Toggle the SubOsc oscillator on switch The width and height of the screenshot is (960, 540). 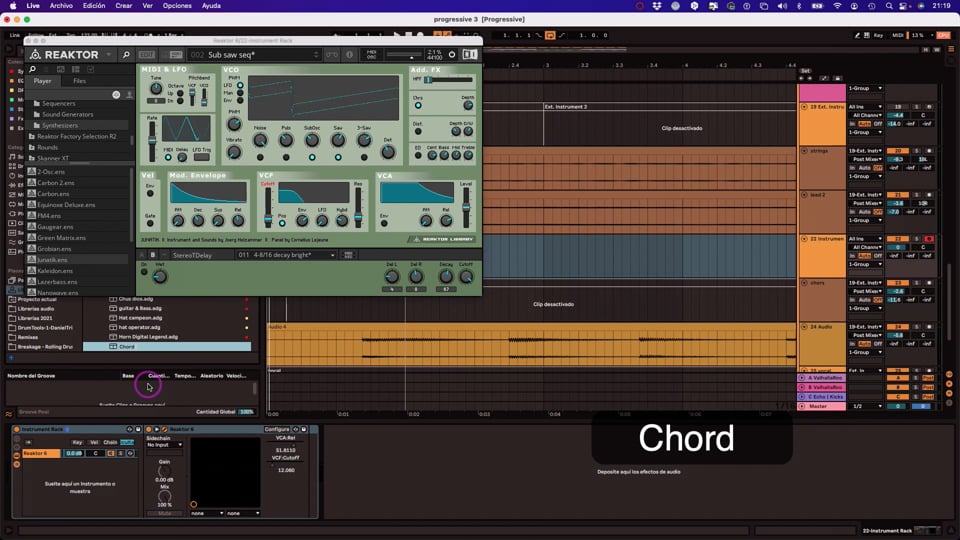[312, 157]
